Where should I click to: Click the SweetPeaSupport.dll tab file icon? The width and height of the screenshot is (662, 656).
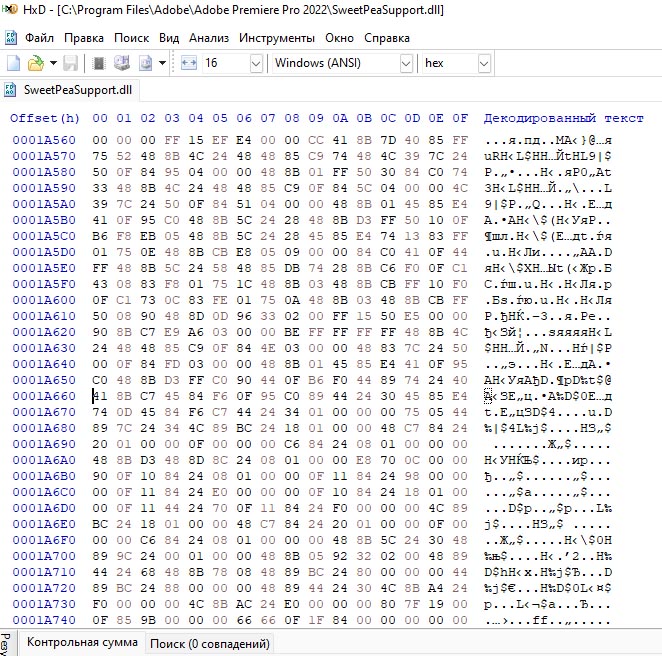click(10, 90)
